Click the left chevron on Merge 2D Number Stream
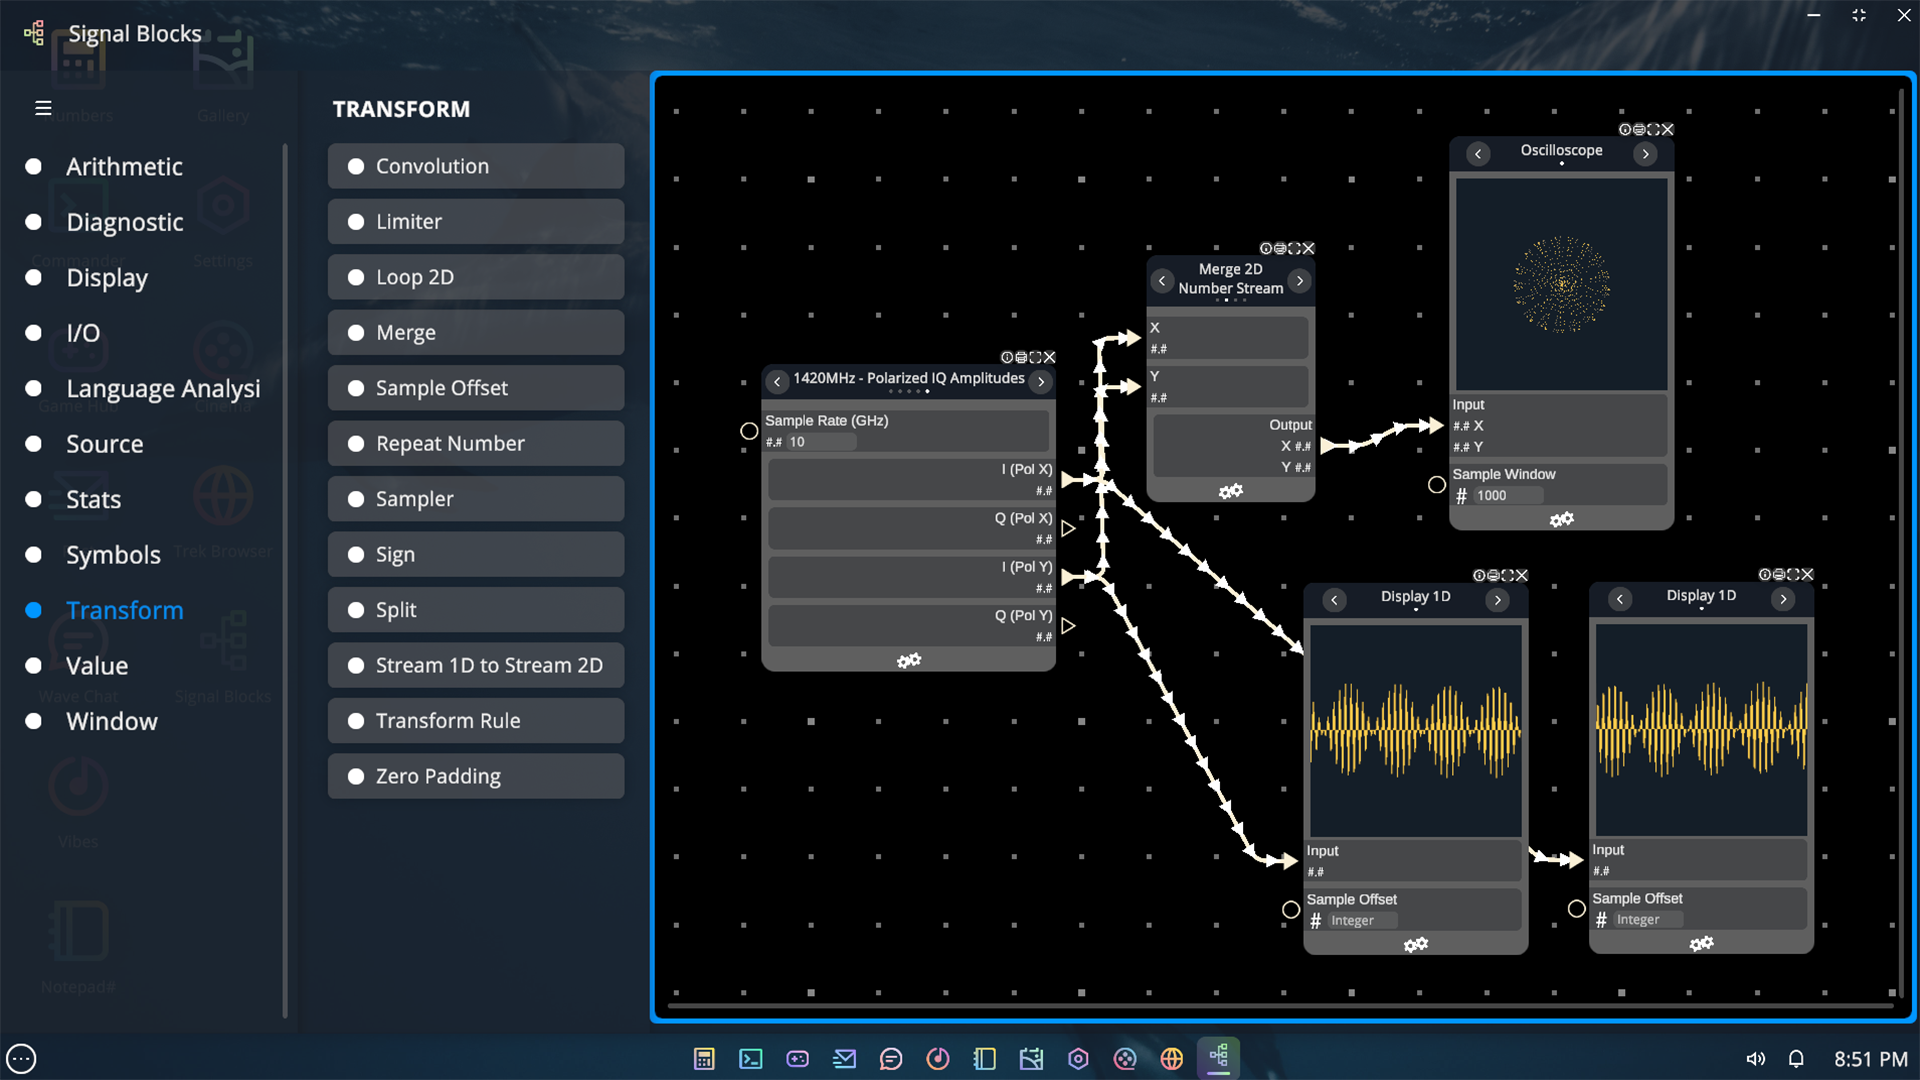 pos(1162,281)
